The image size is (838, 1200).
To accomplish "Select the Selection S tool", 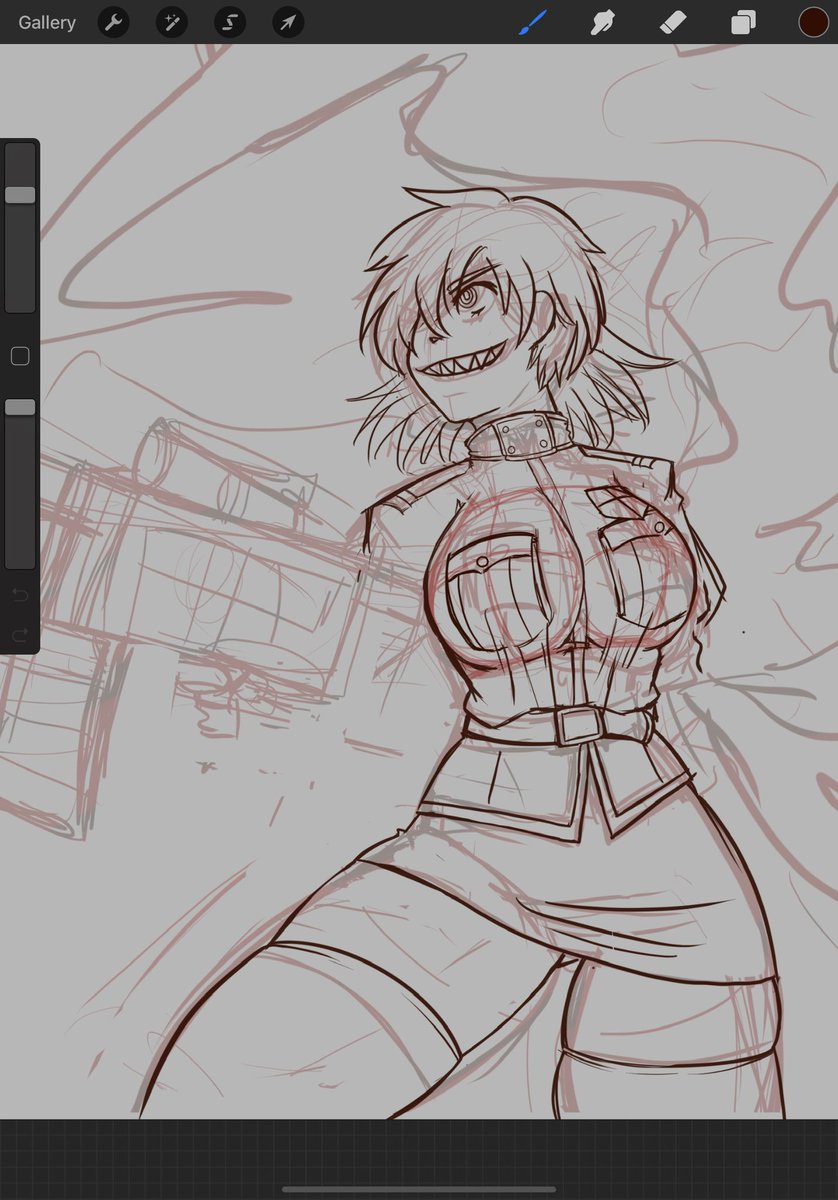I will coord(230,22).
